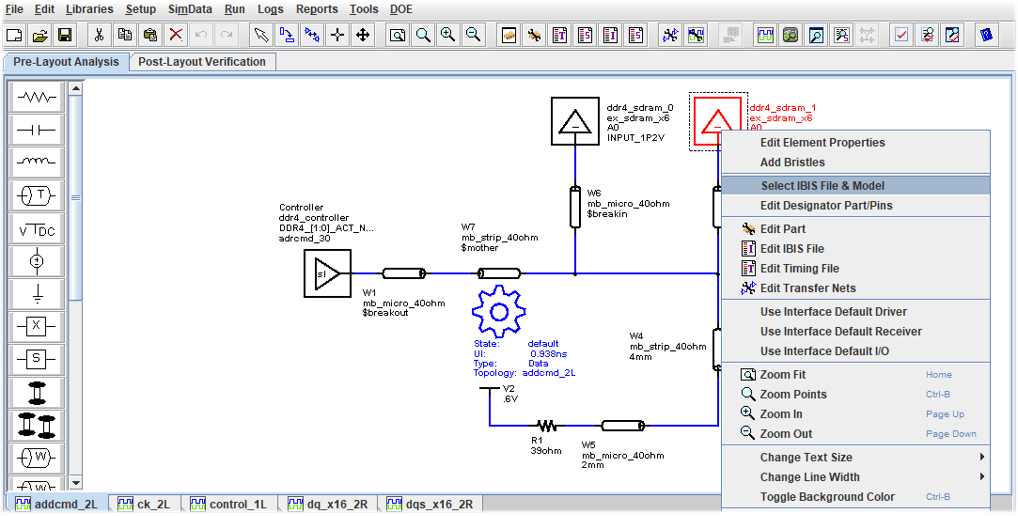Image resolution: width=1018 pixels, height=516 pixels.
Task: Choose Zoom Points in context menu
Action: pyautogui.click(x=856, y=394)
